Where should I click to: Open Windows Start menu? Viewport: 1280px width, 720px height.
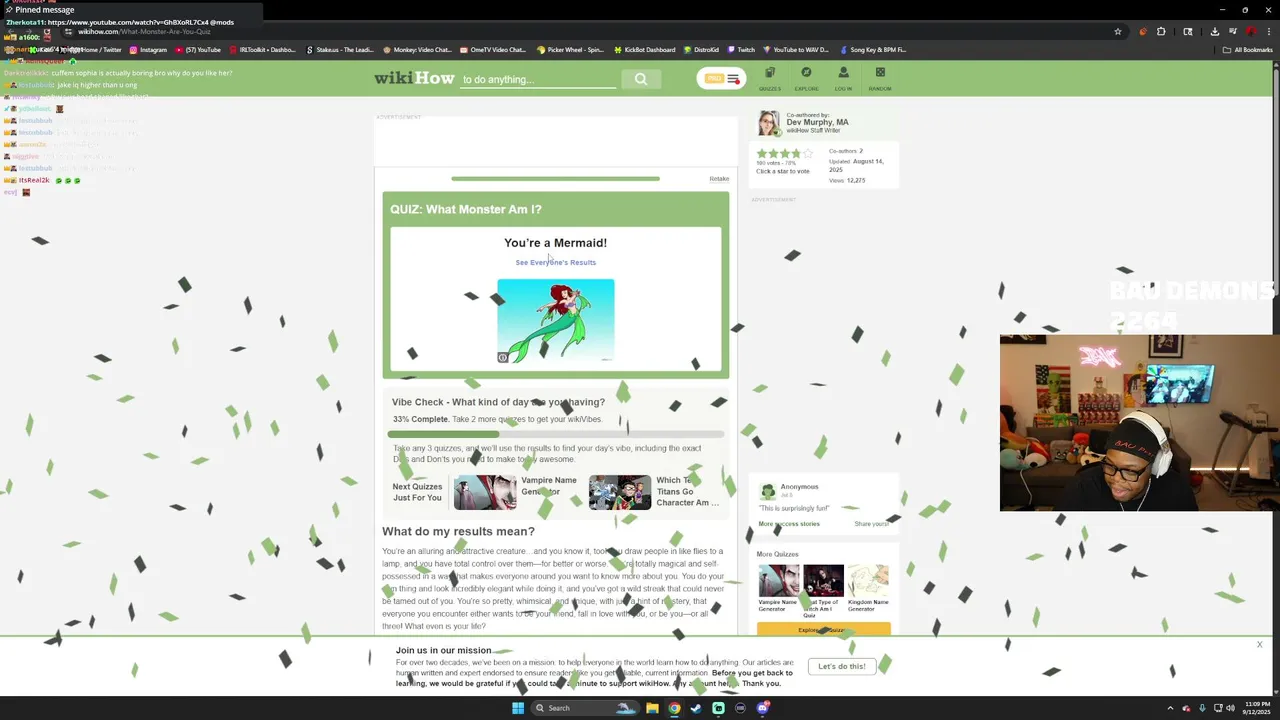point(518,708)
